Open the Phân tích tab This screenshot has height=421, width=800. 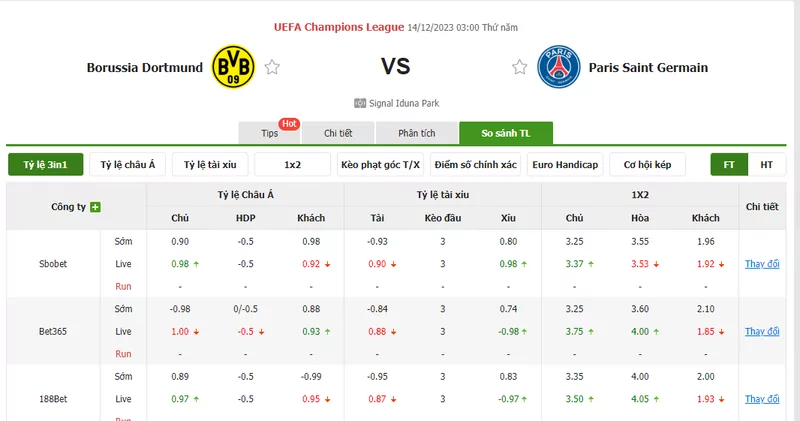[x=417, y=133]
